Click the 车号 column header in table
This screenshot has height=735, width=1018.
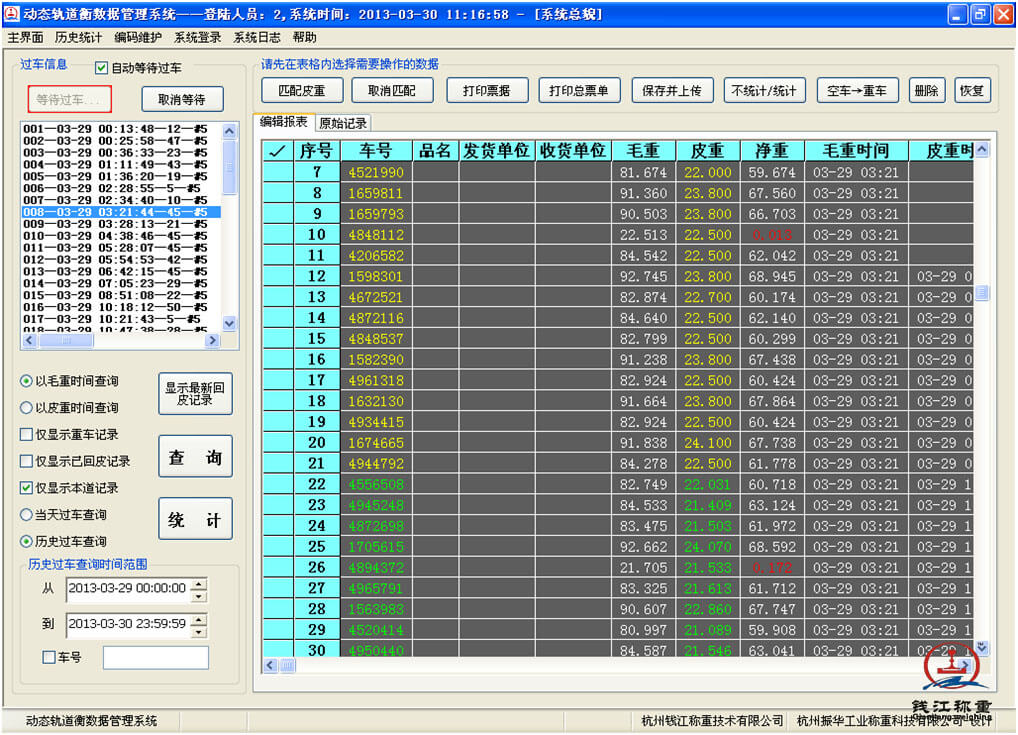coord(377,151)
